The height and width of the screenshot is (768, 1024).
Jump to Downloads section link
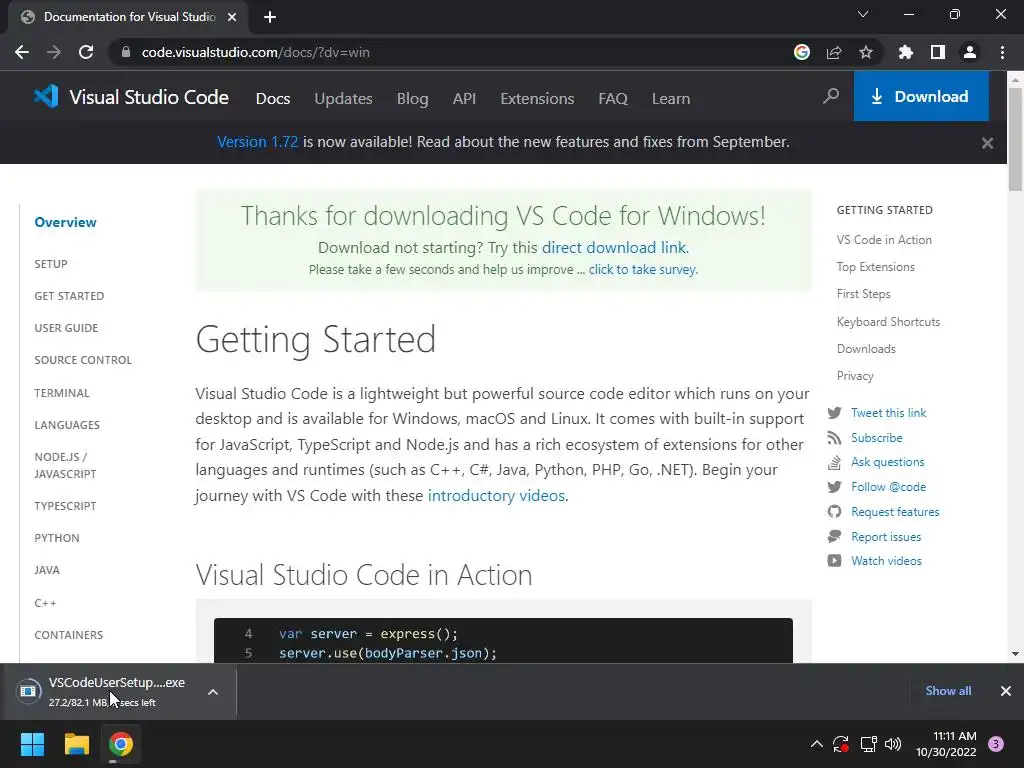pyautogui.click(x=866, y=349)
